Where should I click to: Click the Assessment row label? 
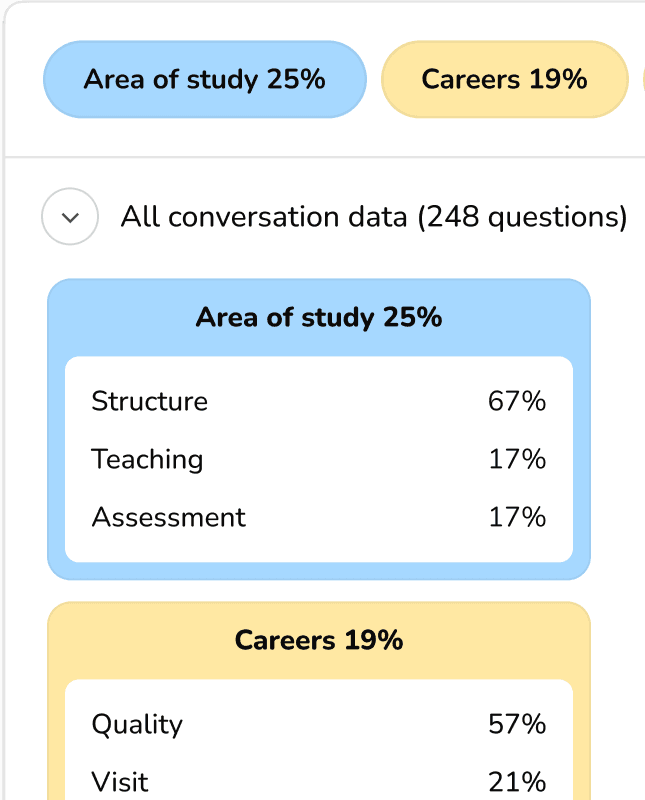[x=168, y=517]
